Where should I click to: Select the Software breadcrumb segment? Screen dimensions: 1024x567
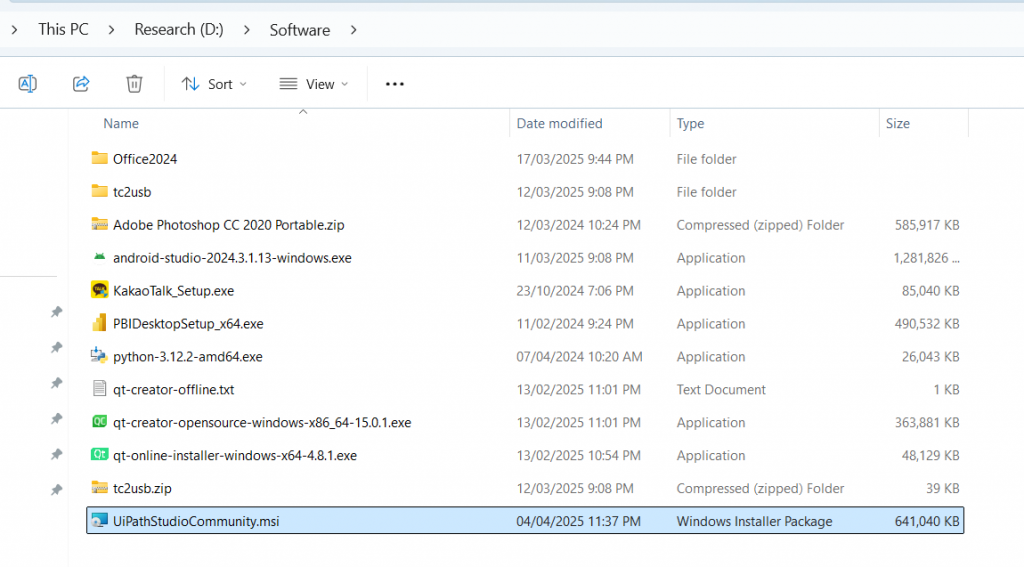(x=300, y=29)
